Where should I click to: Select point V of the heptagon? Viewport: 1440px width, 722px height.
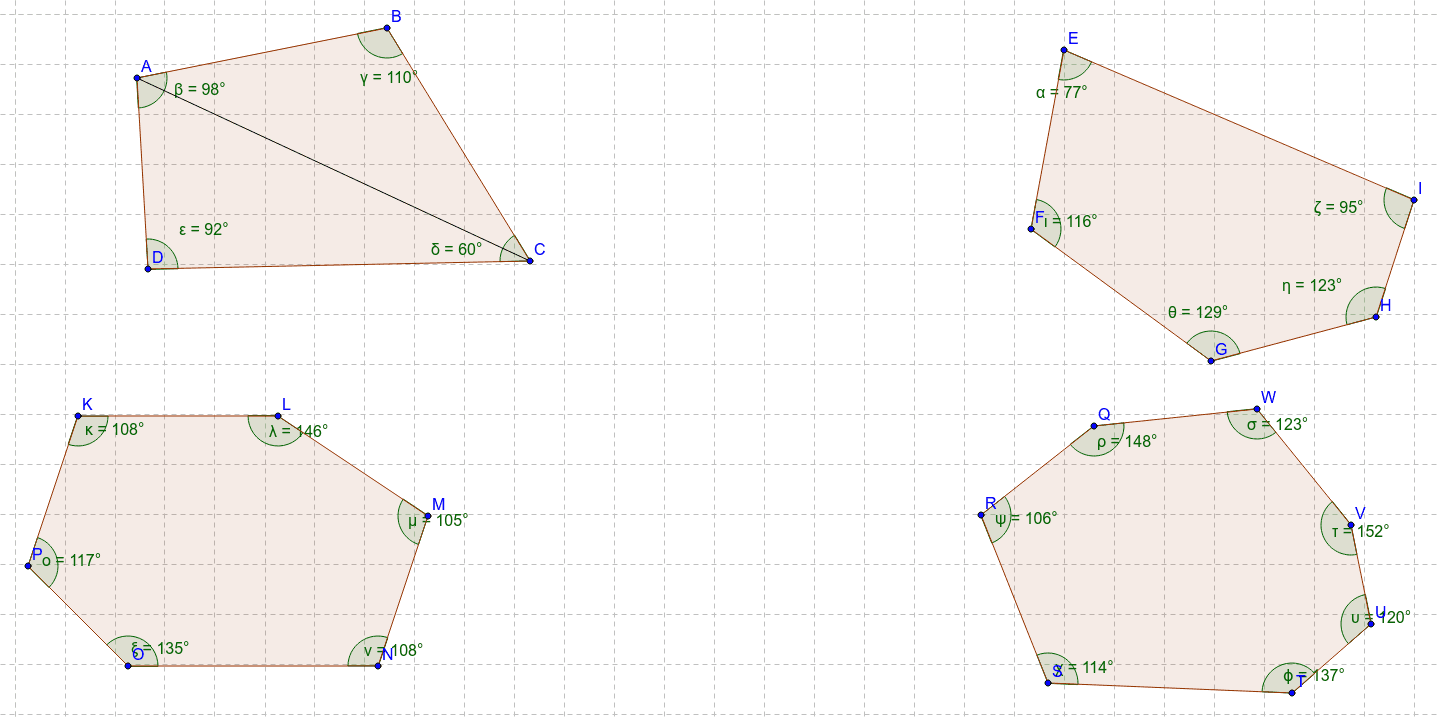(x=1351, y=525)
